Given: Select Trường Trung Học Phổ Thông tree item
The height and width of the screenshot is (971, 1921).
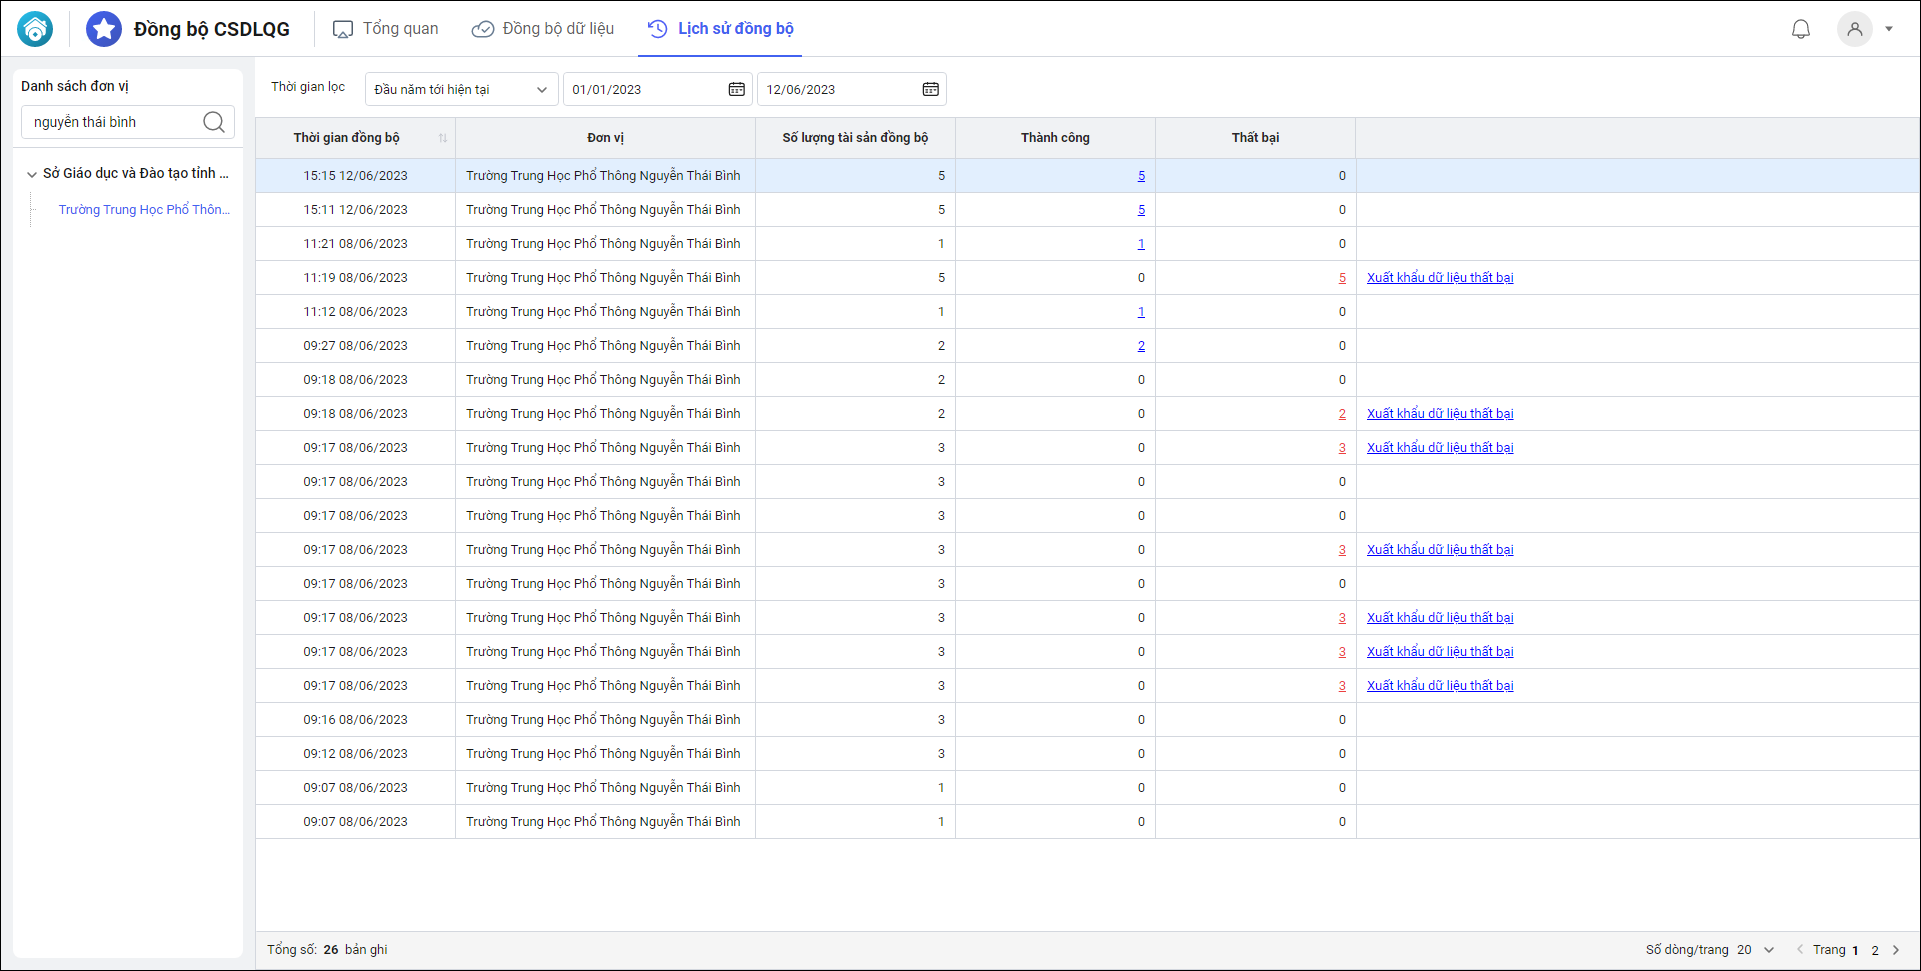Looking at the screenshot, I should (144, 210).
